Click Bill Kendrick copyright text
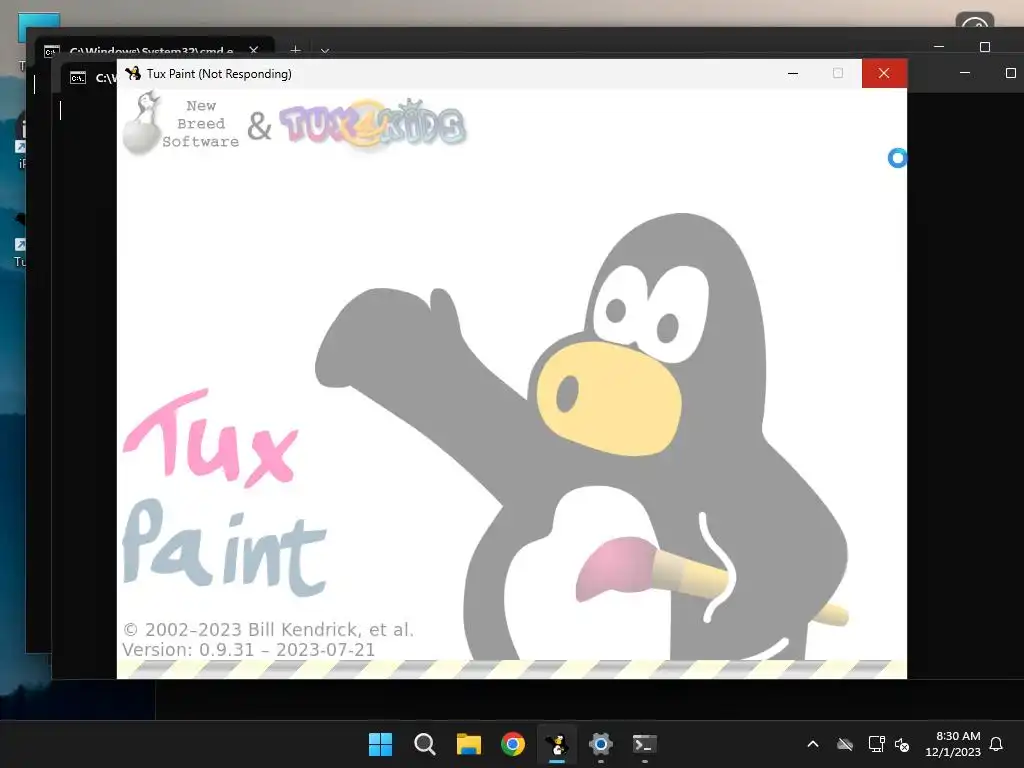Image resolution: width=1024 pixels, height=768 pixels. [x=268, y=630]
